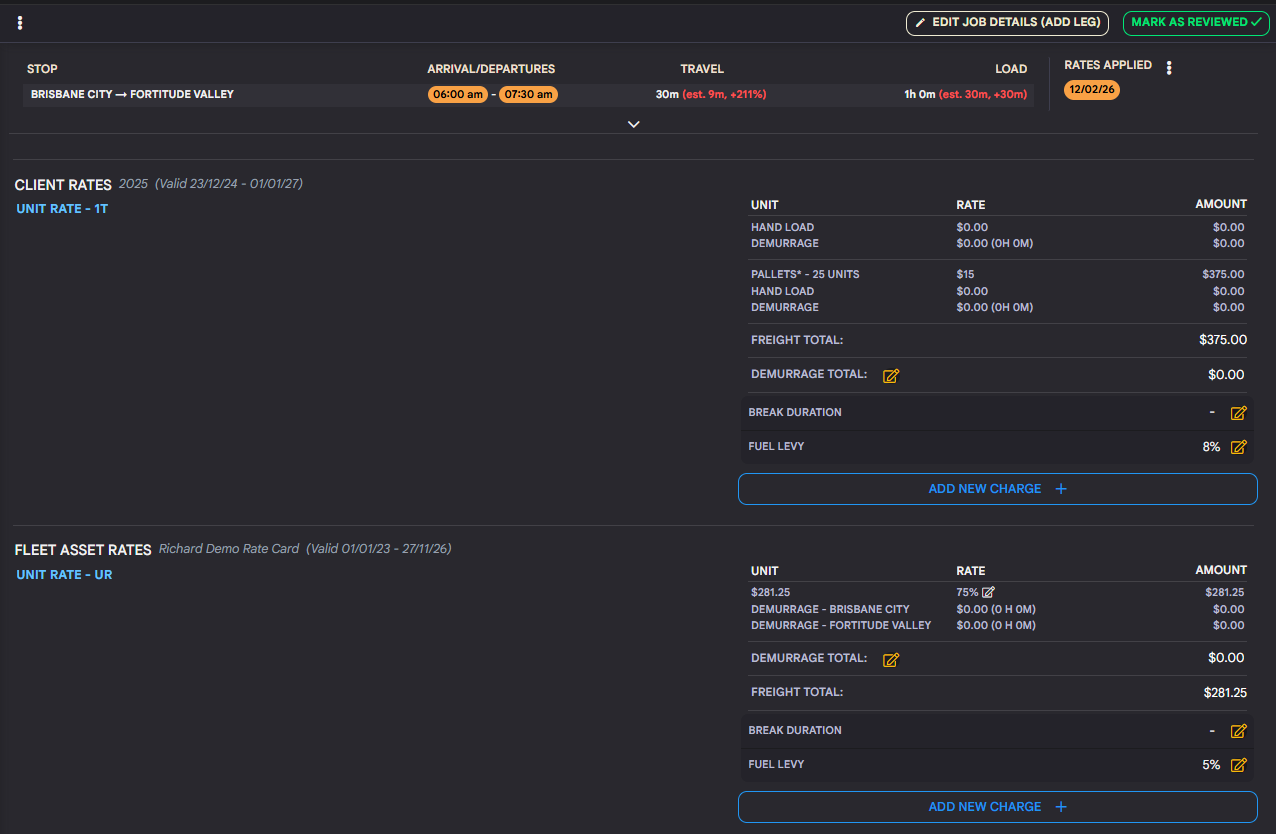The height and width of the screenshot is (834, 1276).
Task: Click the Rates Applied label
Action: click(x=1108, y=65)
